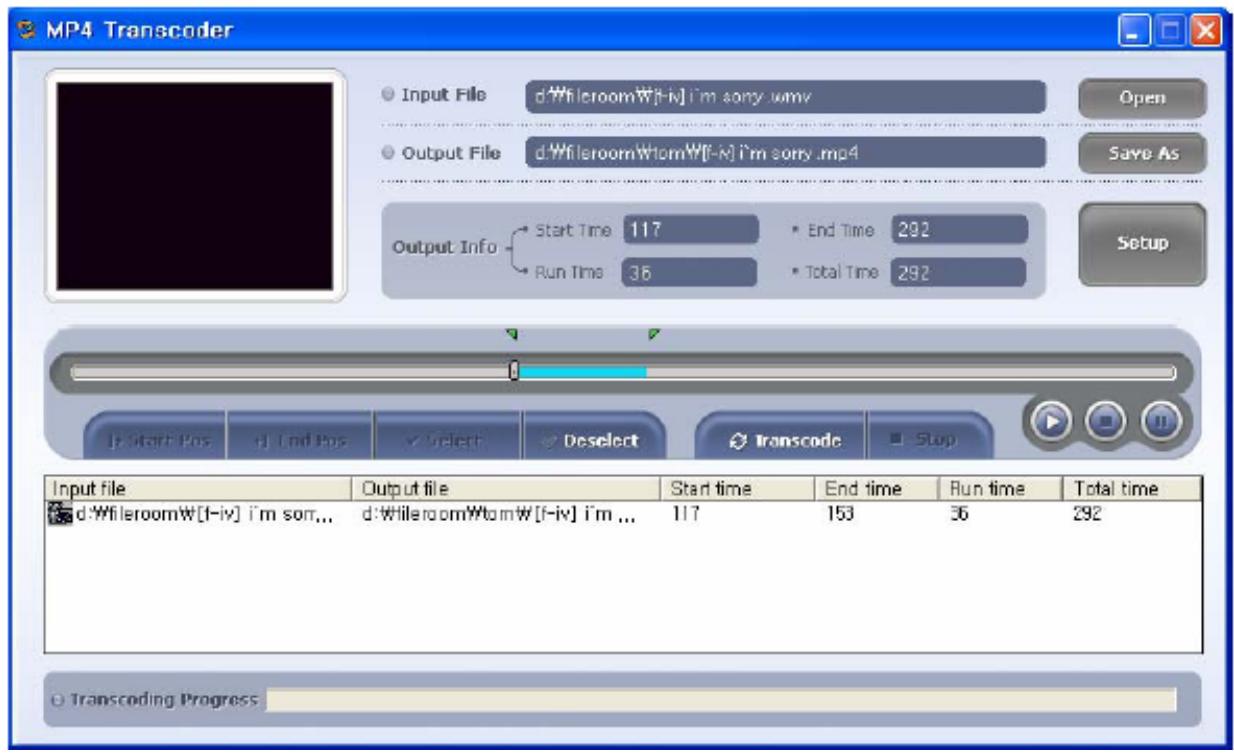Select the file row's video icon
Screen dimensions: 1234x753
pos(61,515)
